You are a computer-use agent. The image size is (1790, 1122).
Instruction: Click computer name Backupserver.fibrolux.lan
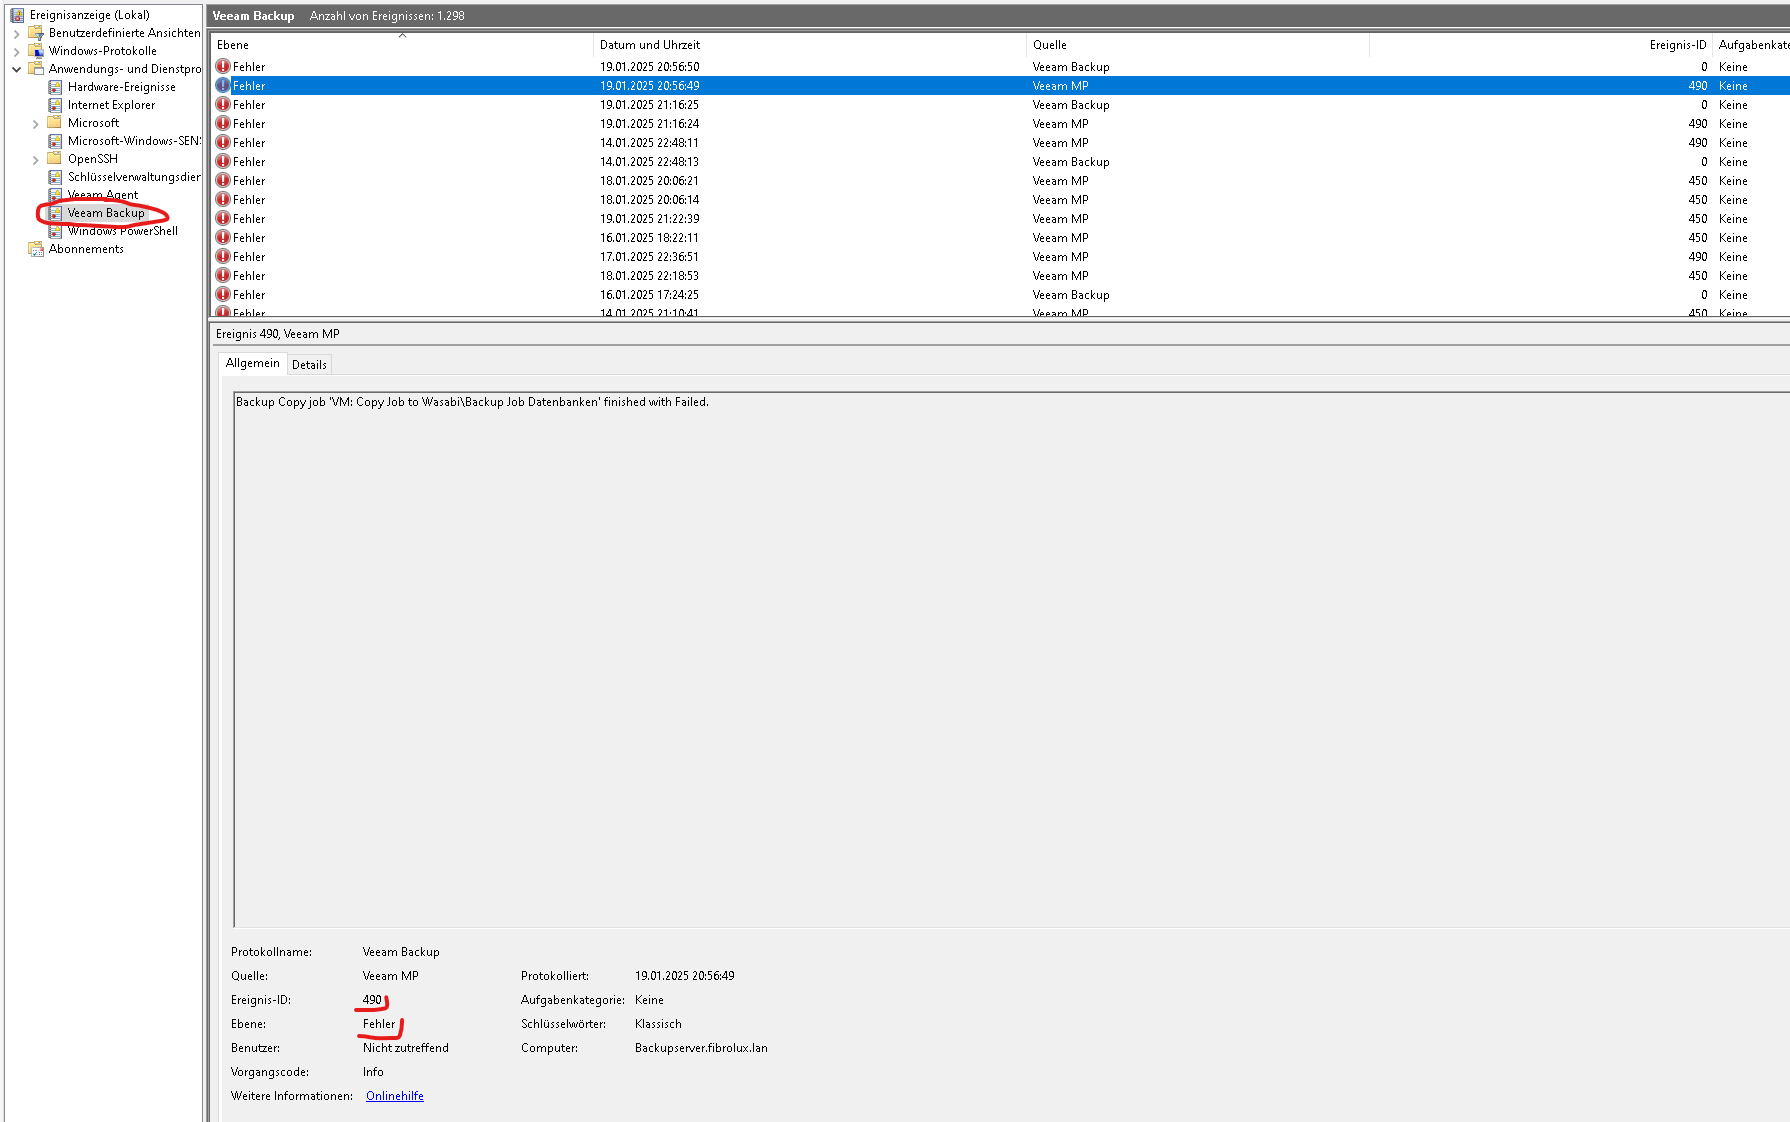pyautogui.click(x=701, y=1048)
